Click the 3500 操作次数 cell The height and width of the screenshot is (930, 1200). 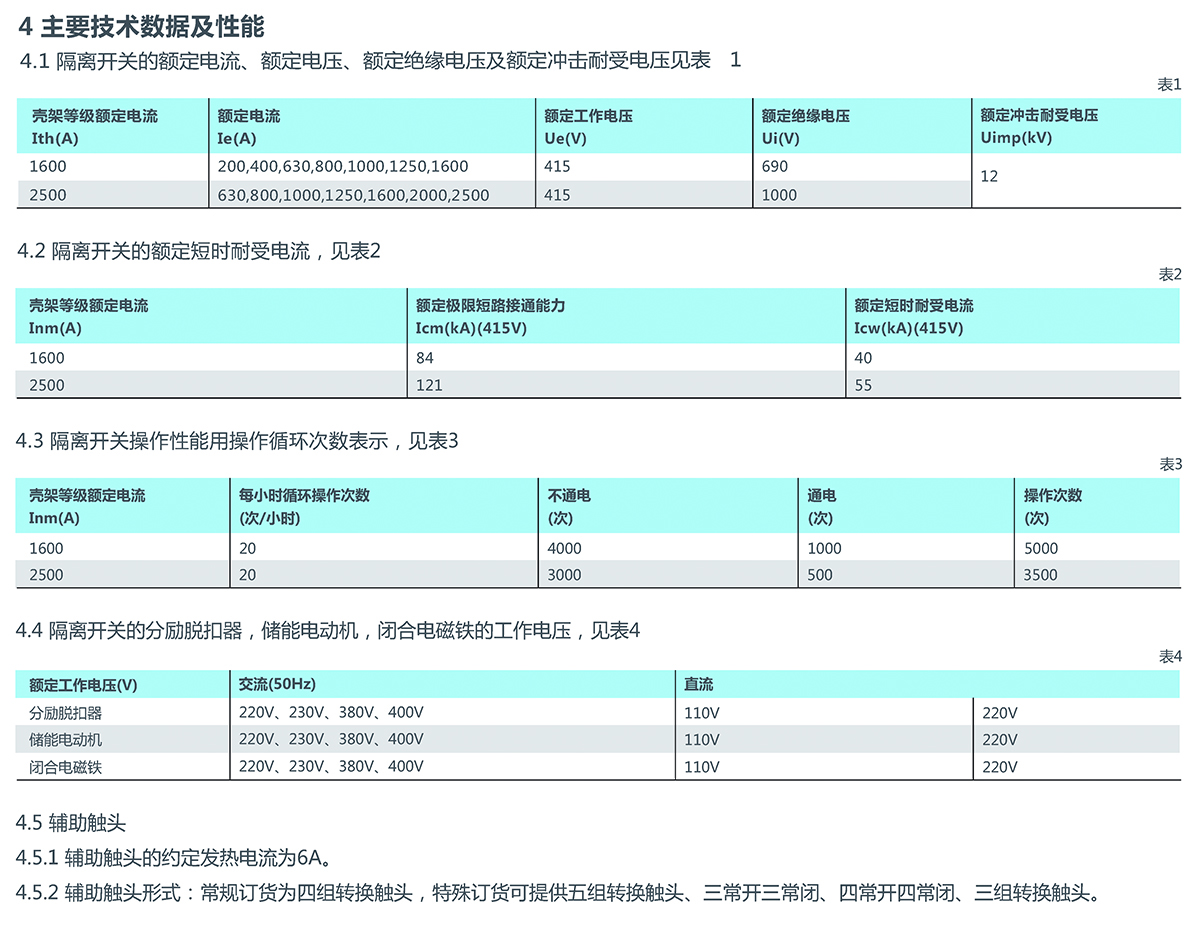(x=1041, y=575)
